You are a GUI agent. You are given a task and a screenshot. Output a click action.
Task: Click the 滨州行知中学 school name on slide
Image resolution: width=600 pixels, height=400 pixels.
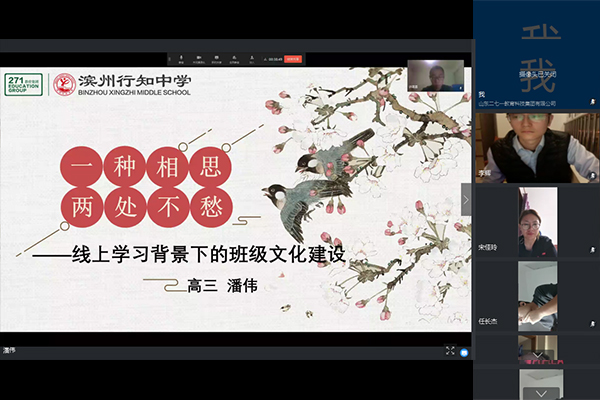[135, 81]
